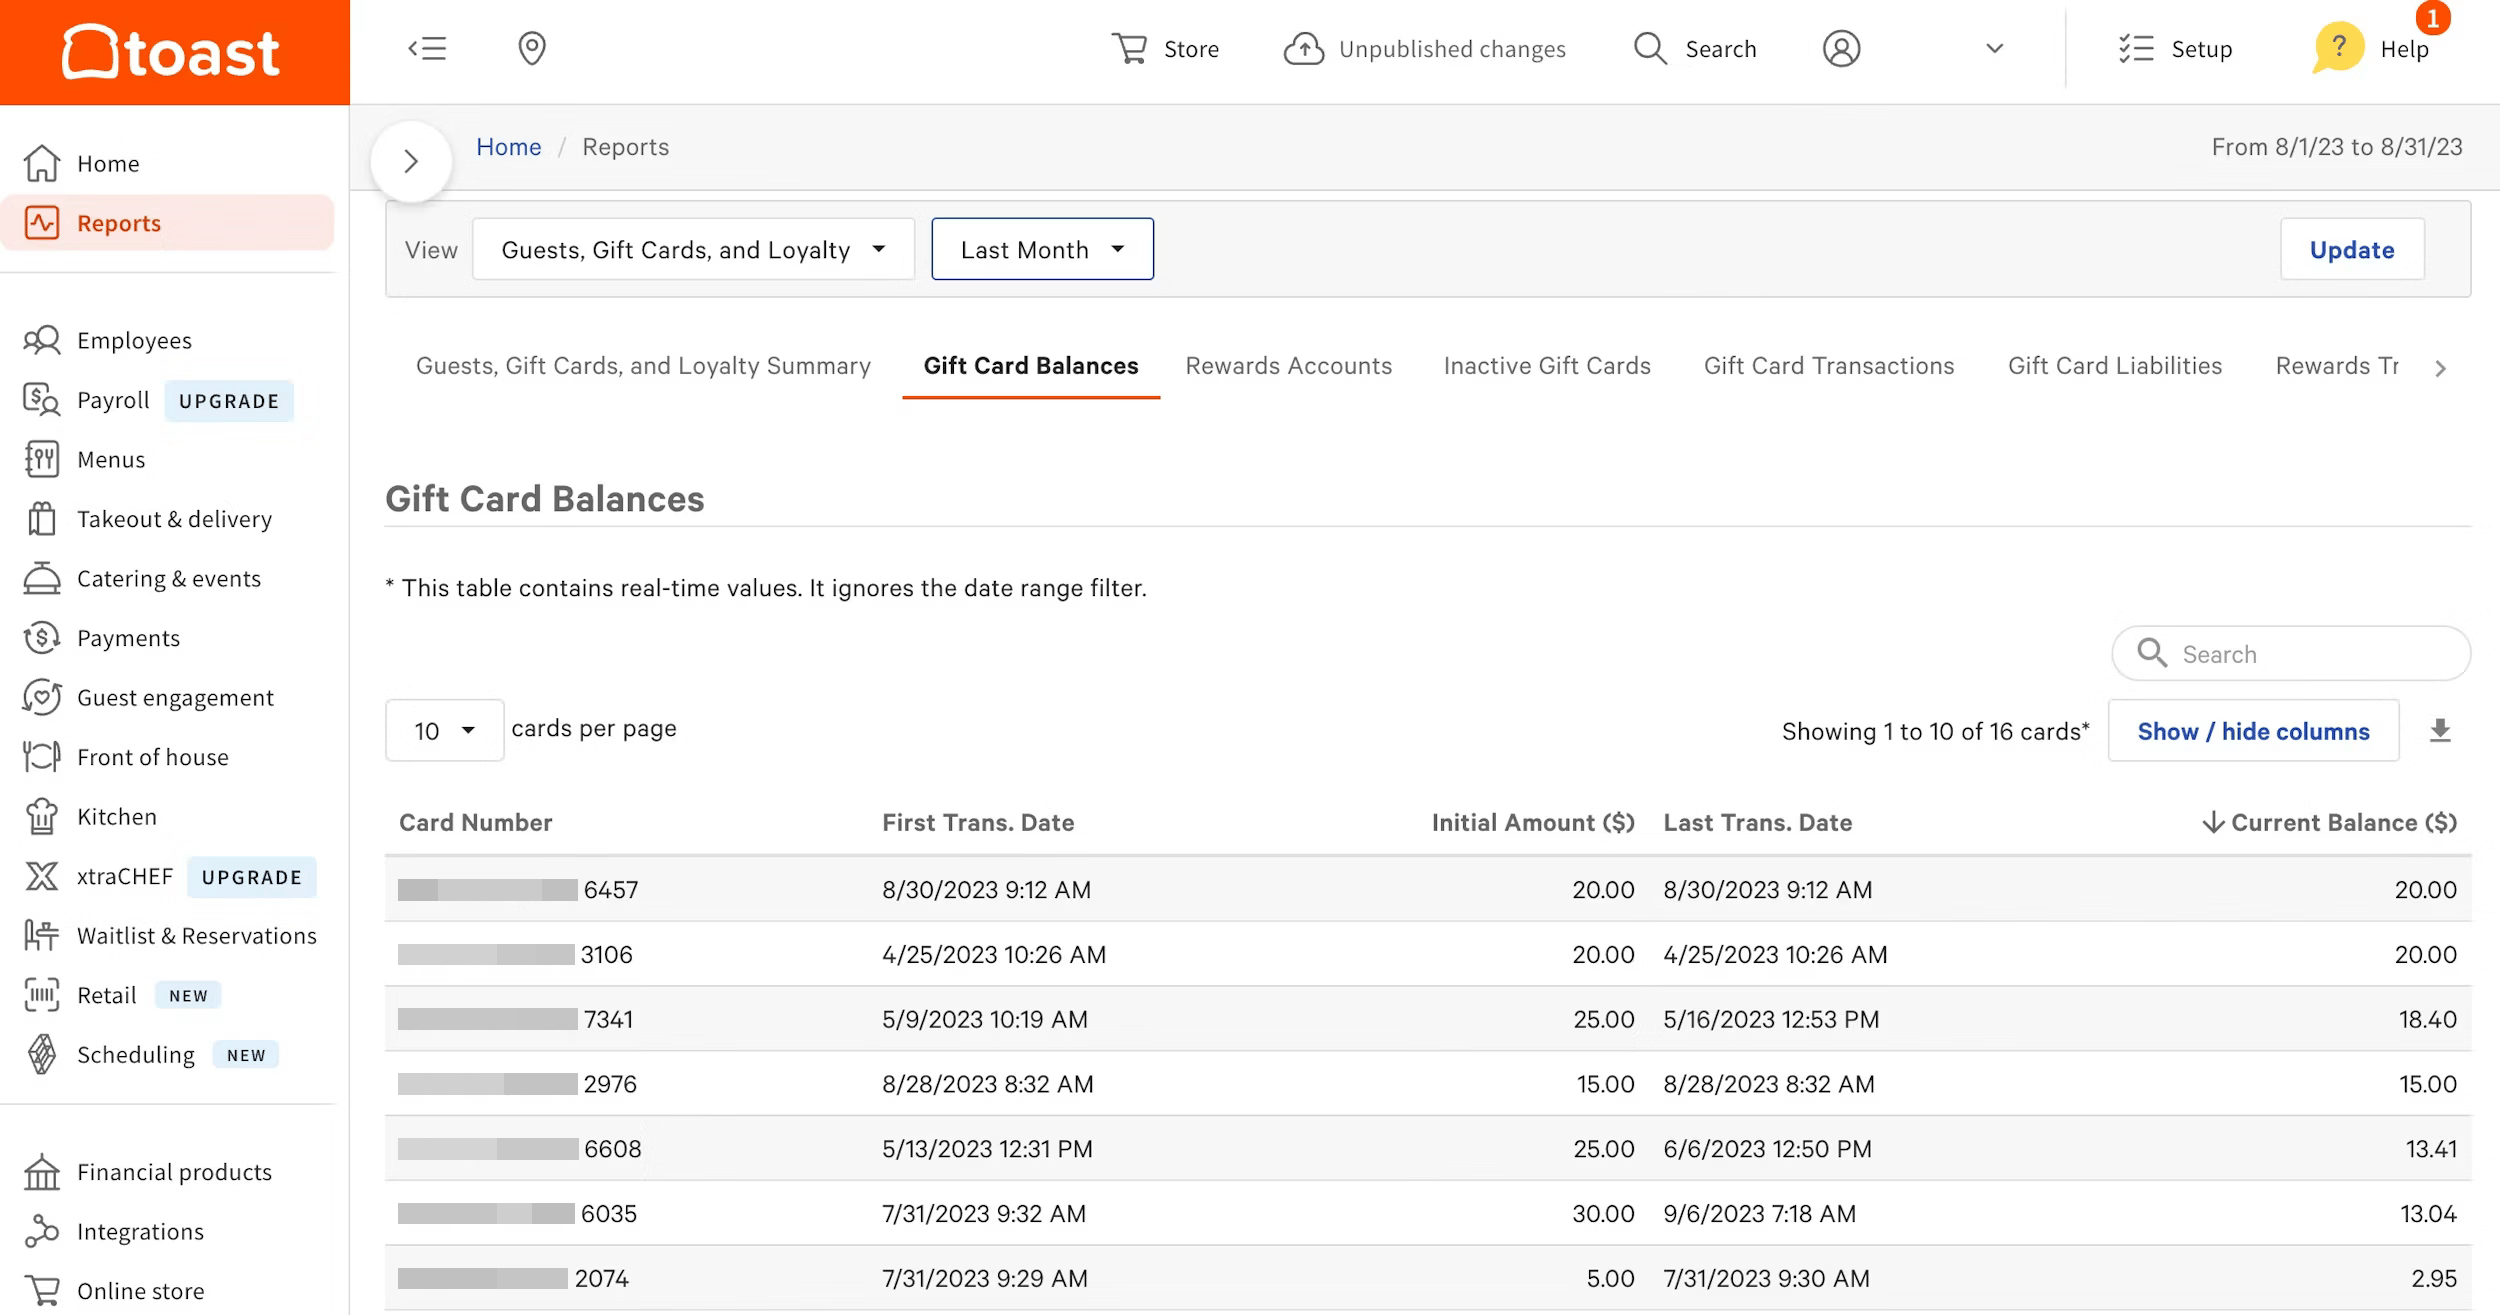Click last trans. date 9/6/2023 7:18 AM

click(1759, 1213)
